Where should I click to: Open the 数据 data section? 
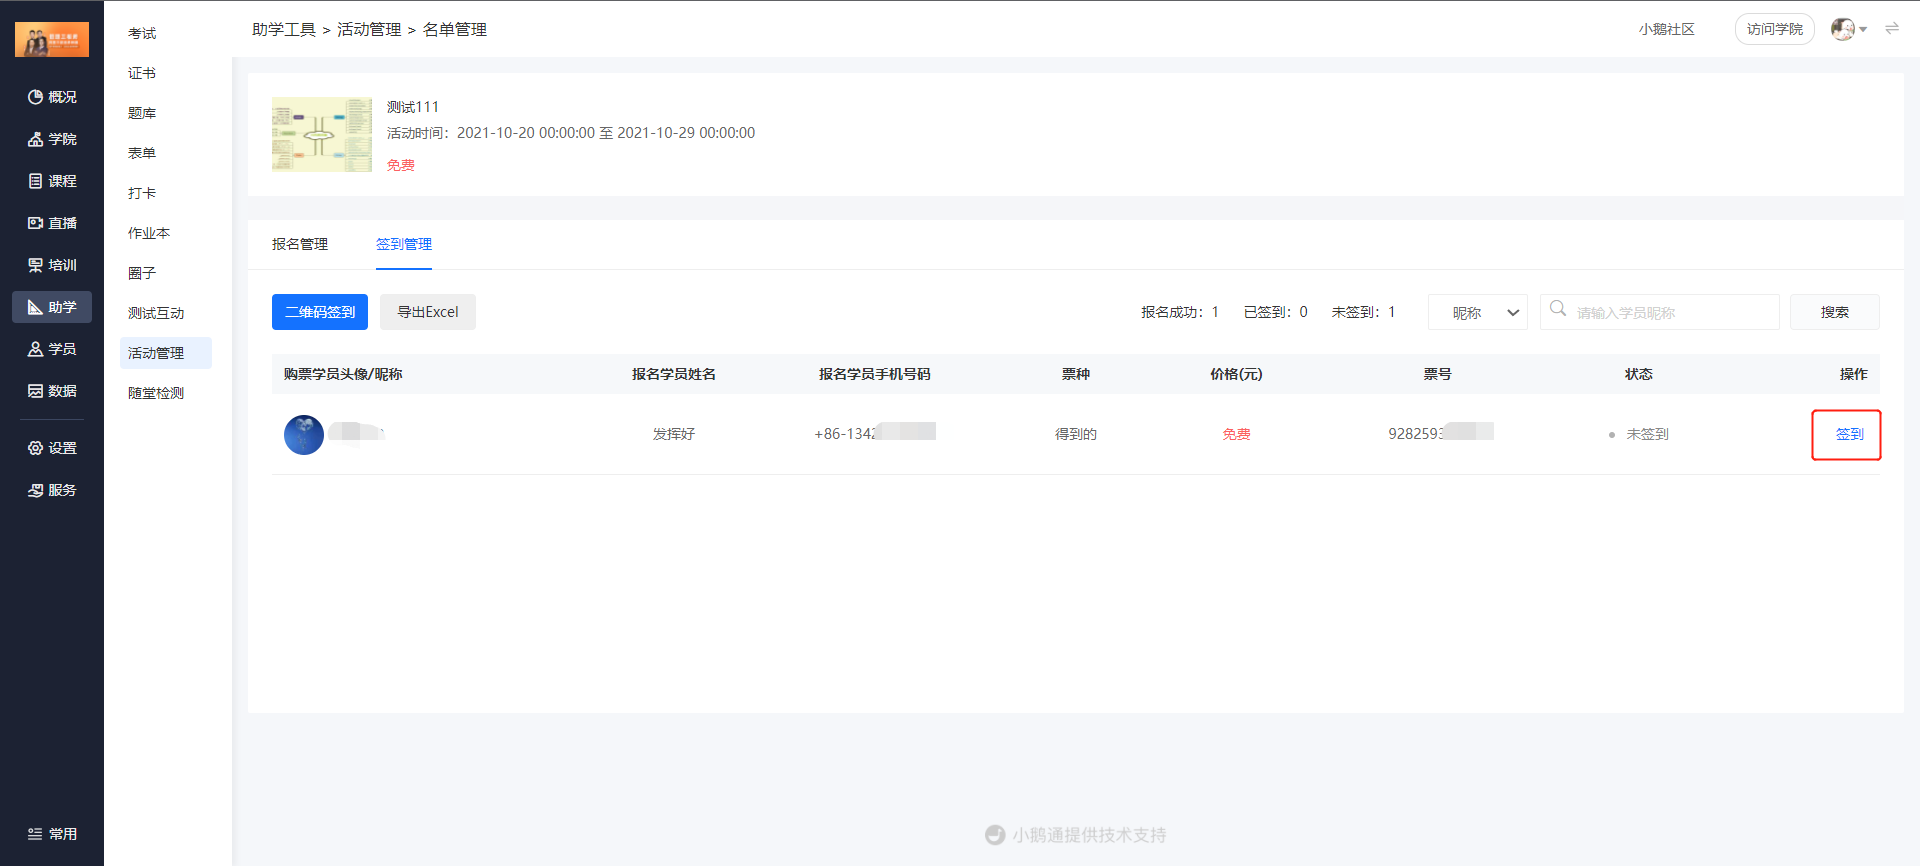coord(52,391)
